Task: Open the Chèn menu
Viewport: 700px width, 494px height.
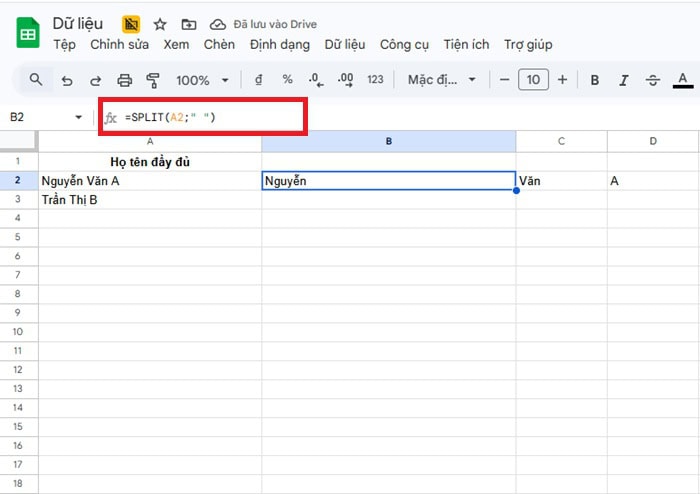Action: coord(219,45)
